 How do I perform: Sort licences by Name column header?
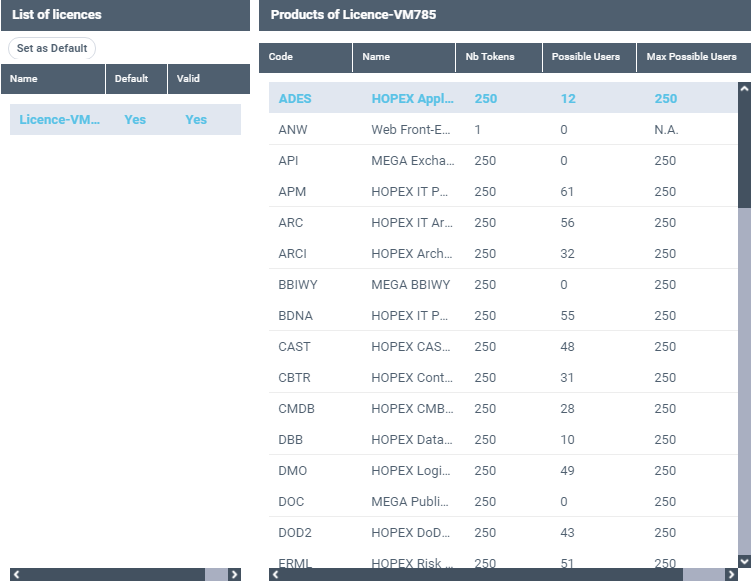coord(52,79)
